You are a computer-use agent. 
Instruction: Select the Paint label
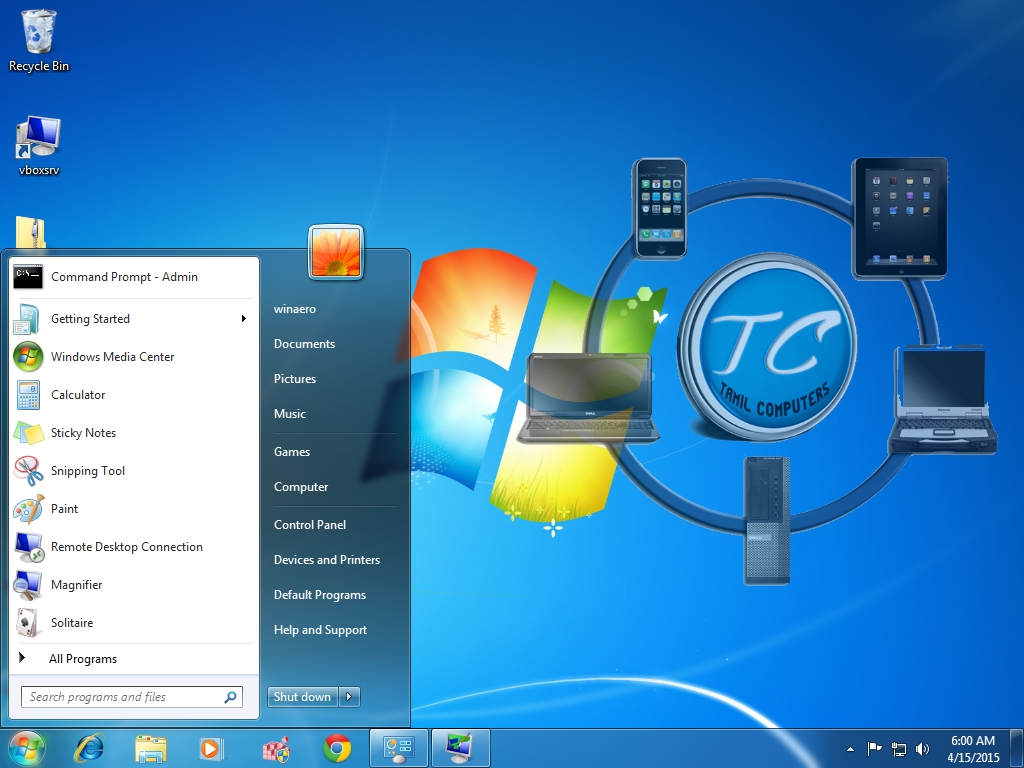click(65, 509)
